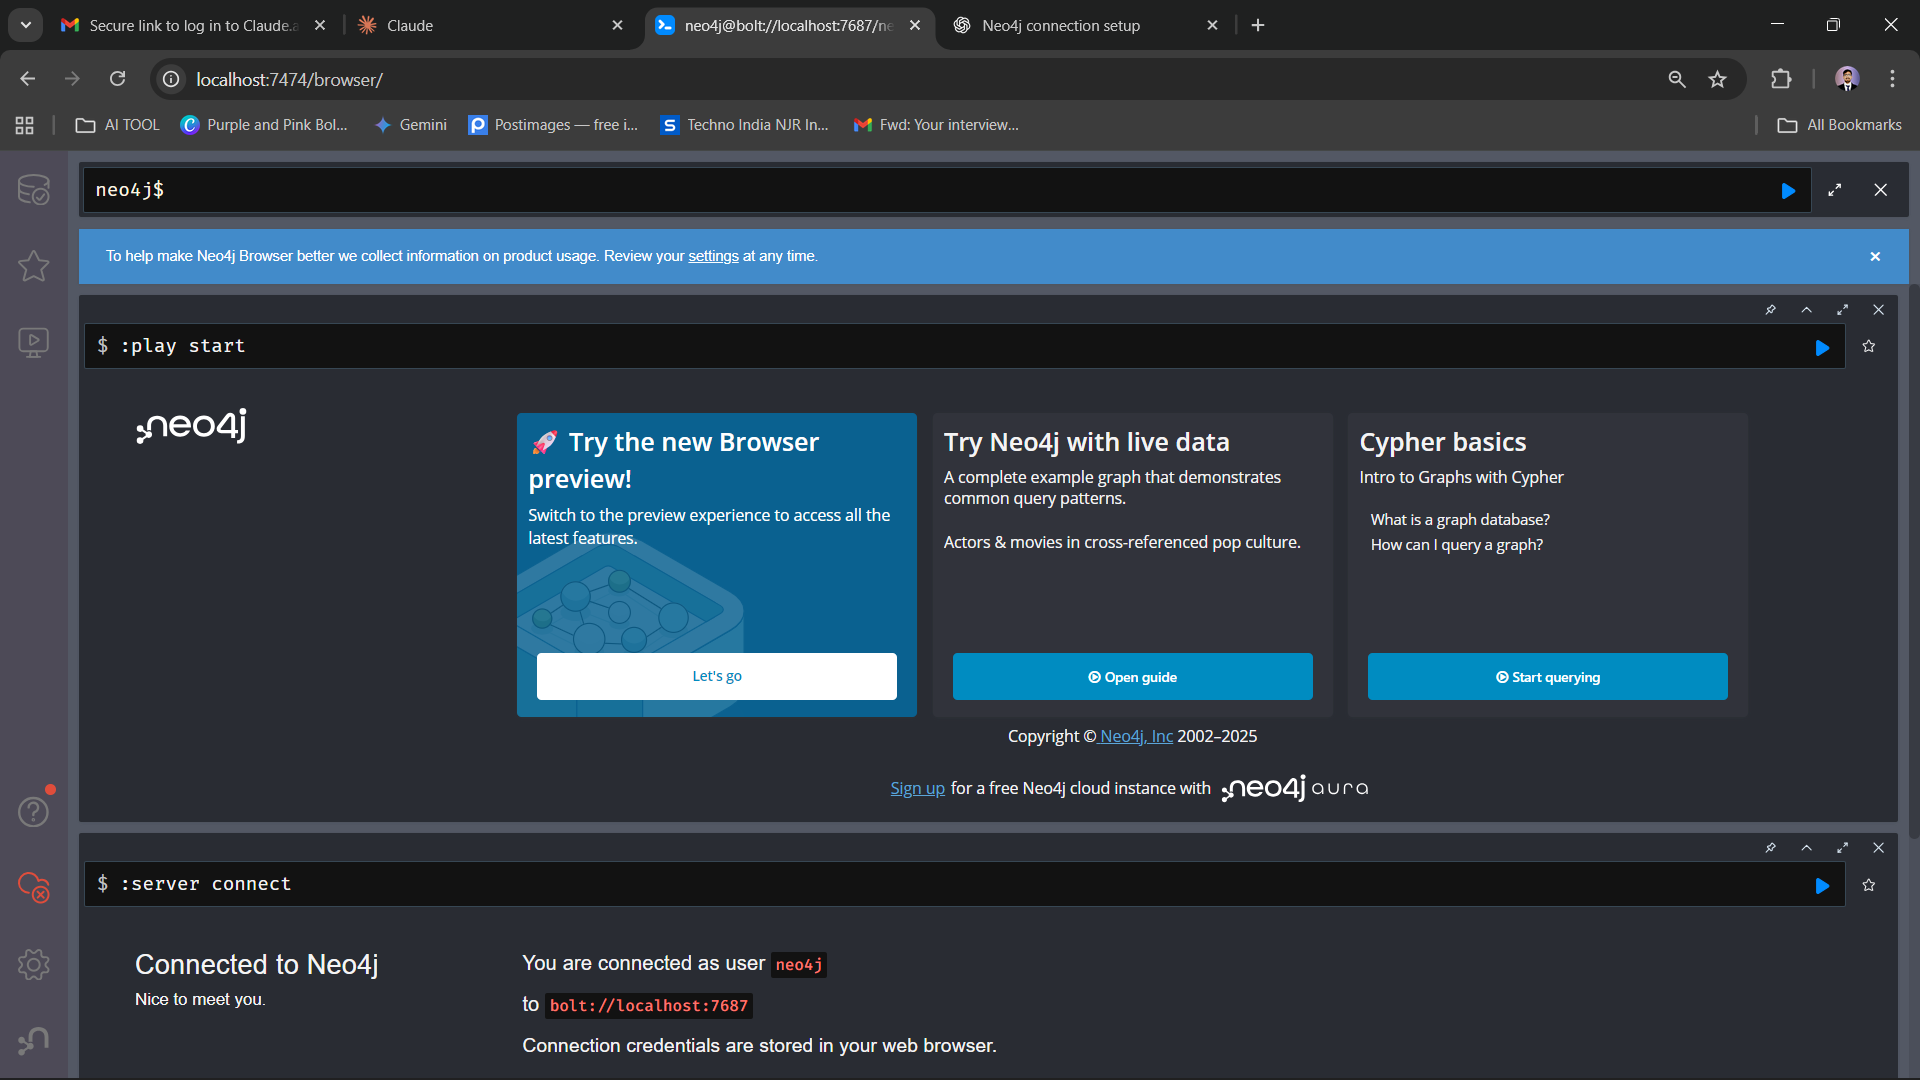The width and height of the screenshot is (1920, 1080).
Task: Go back in browser history
Action: (x=28, y=79)
